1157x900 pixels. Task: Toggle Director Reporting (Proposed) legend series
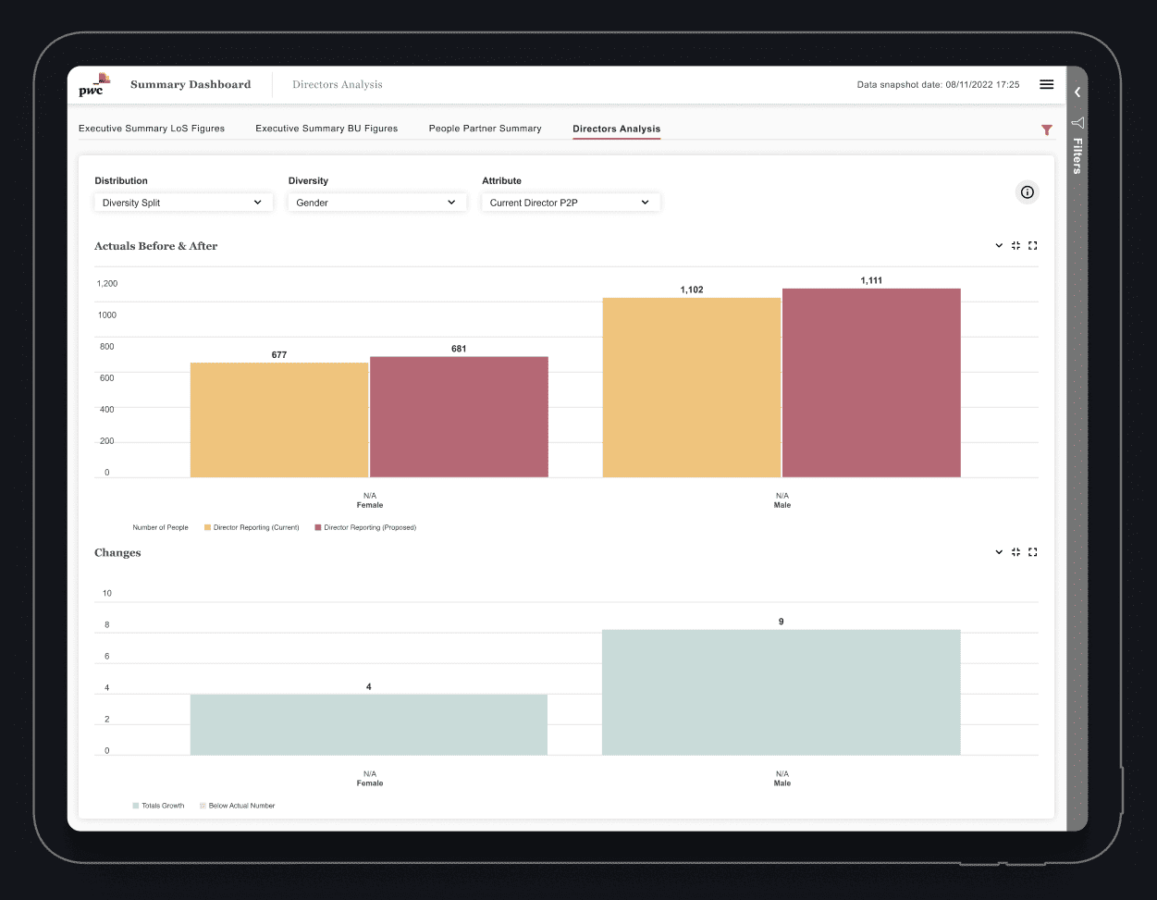[364, 527]
